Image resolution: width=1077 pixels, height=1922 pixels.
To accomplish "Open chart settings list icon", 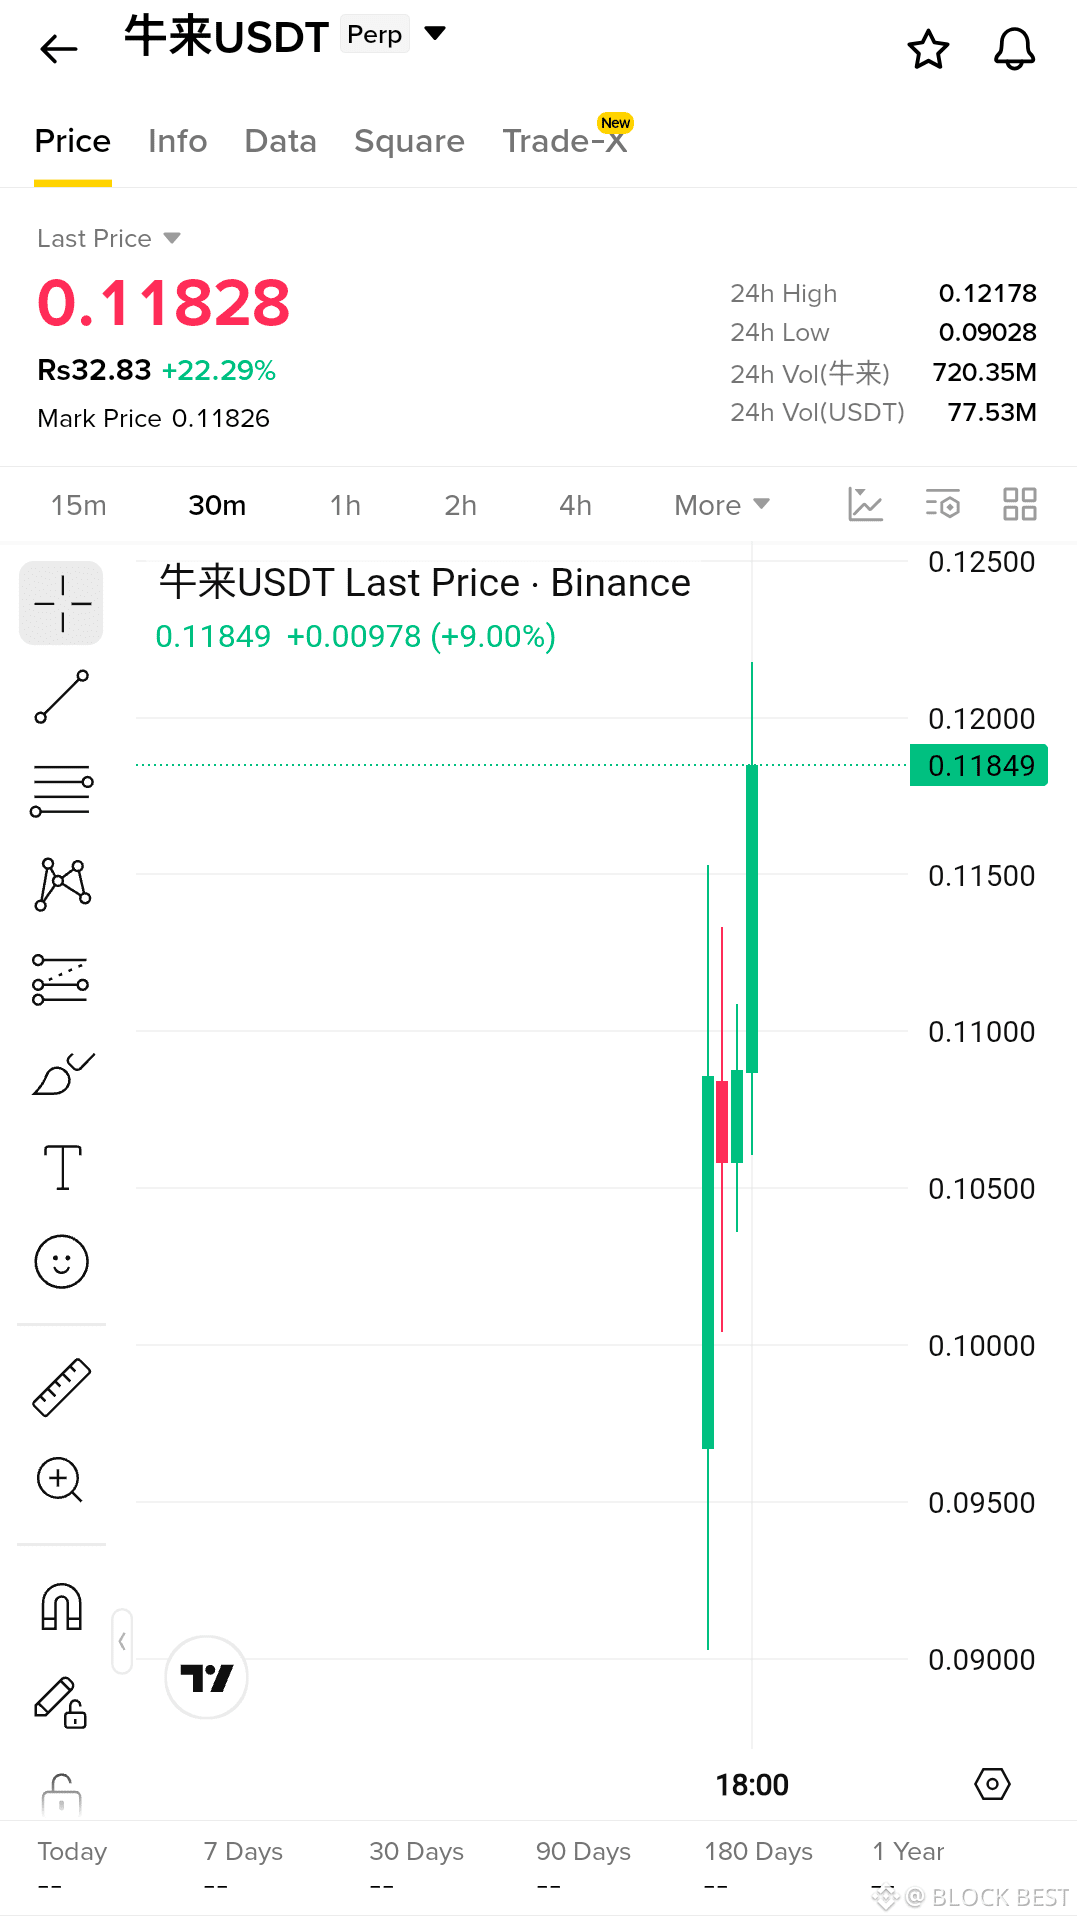I will point(942,504).
